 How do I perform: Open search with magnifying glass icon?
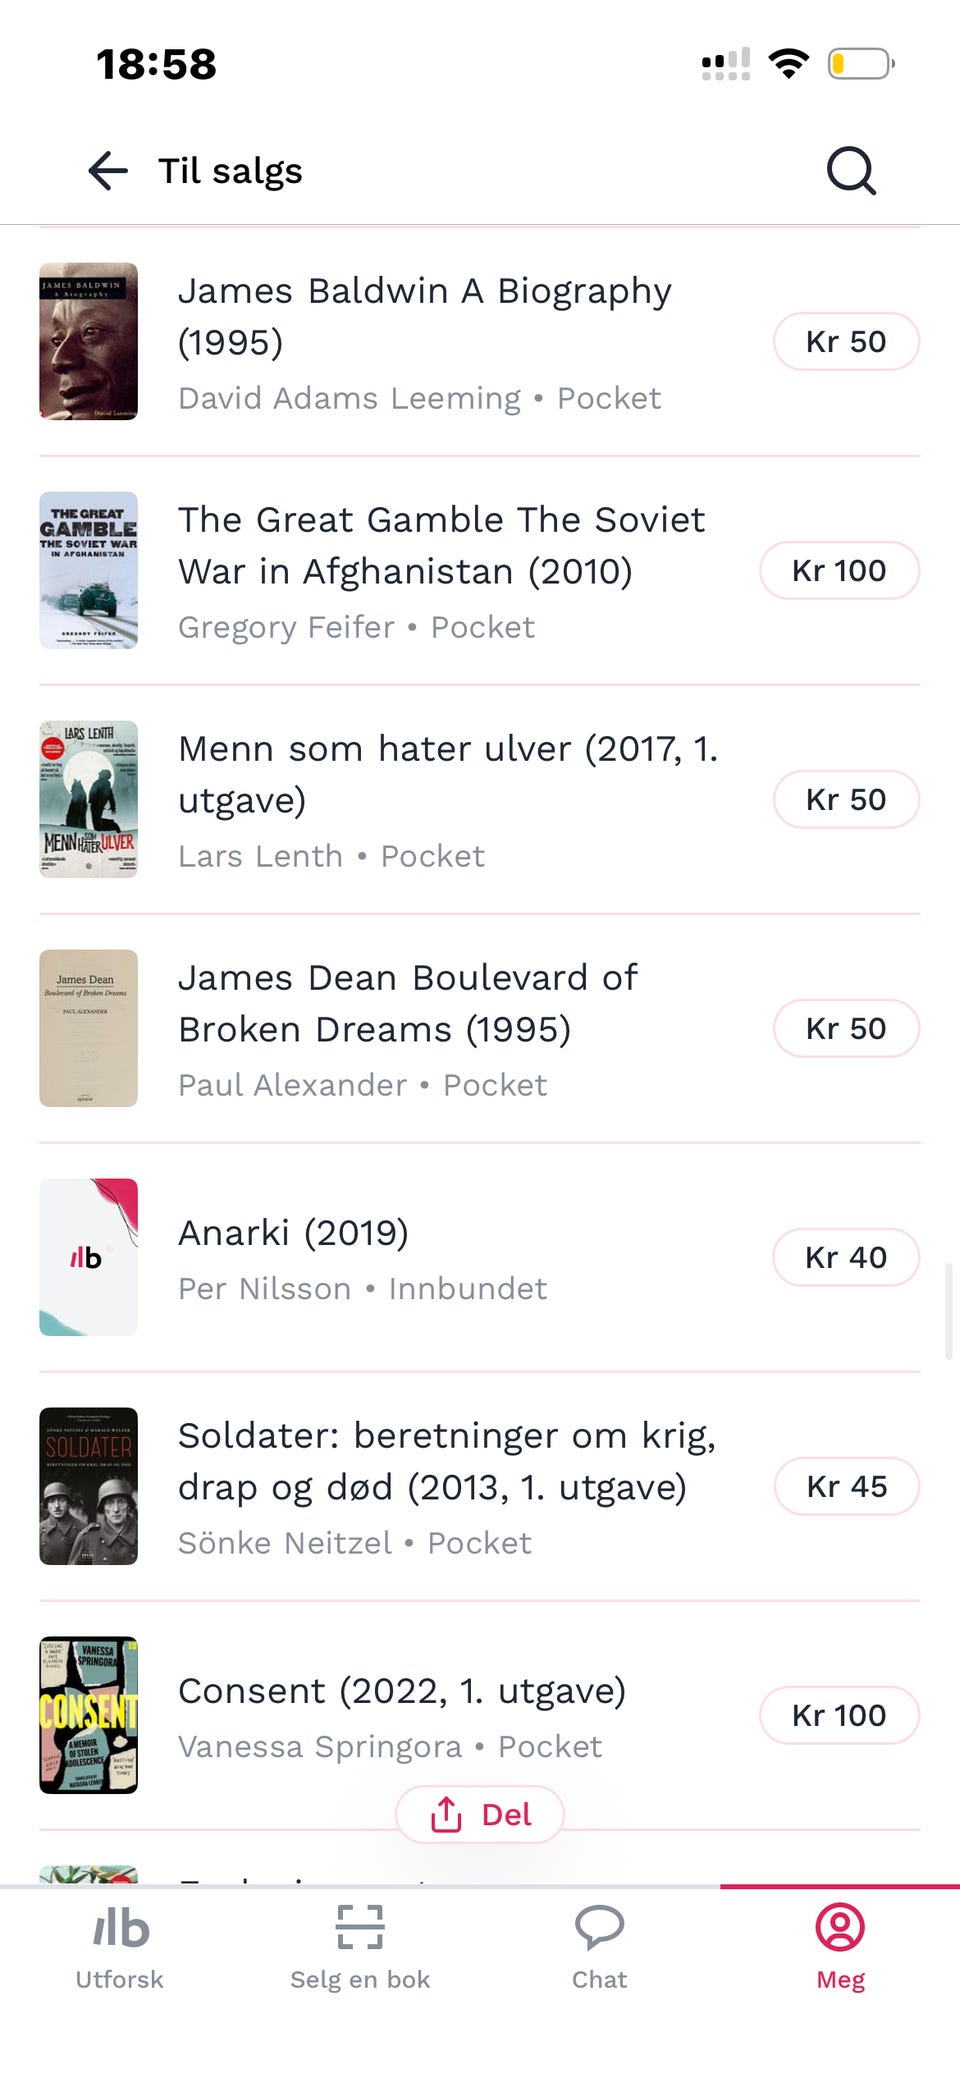851,171
